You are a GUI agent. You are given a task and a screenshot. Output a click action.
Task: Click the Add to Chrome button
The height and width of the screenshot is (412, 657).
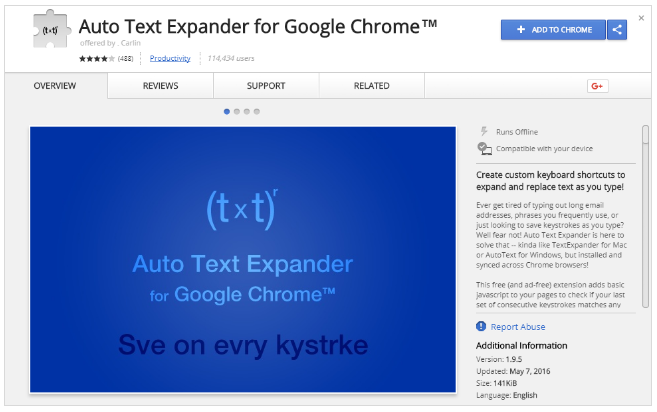pyautogui.click(x=553, y=30)
